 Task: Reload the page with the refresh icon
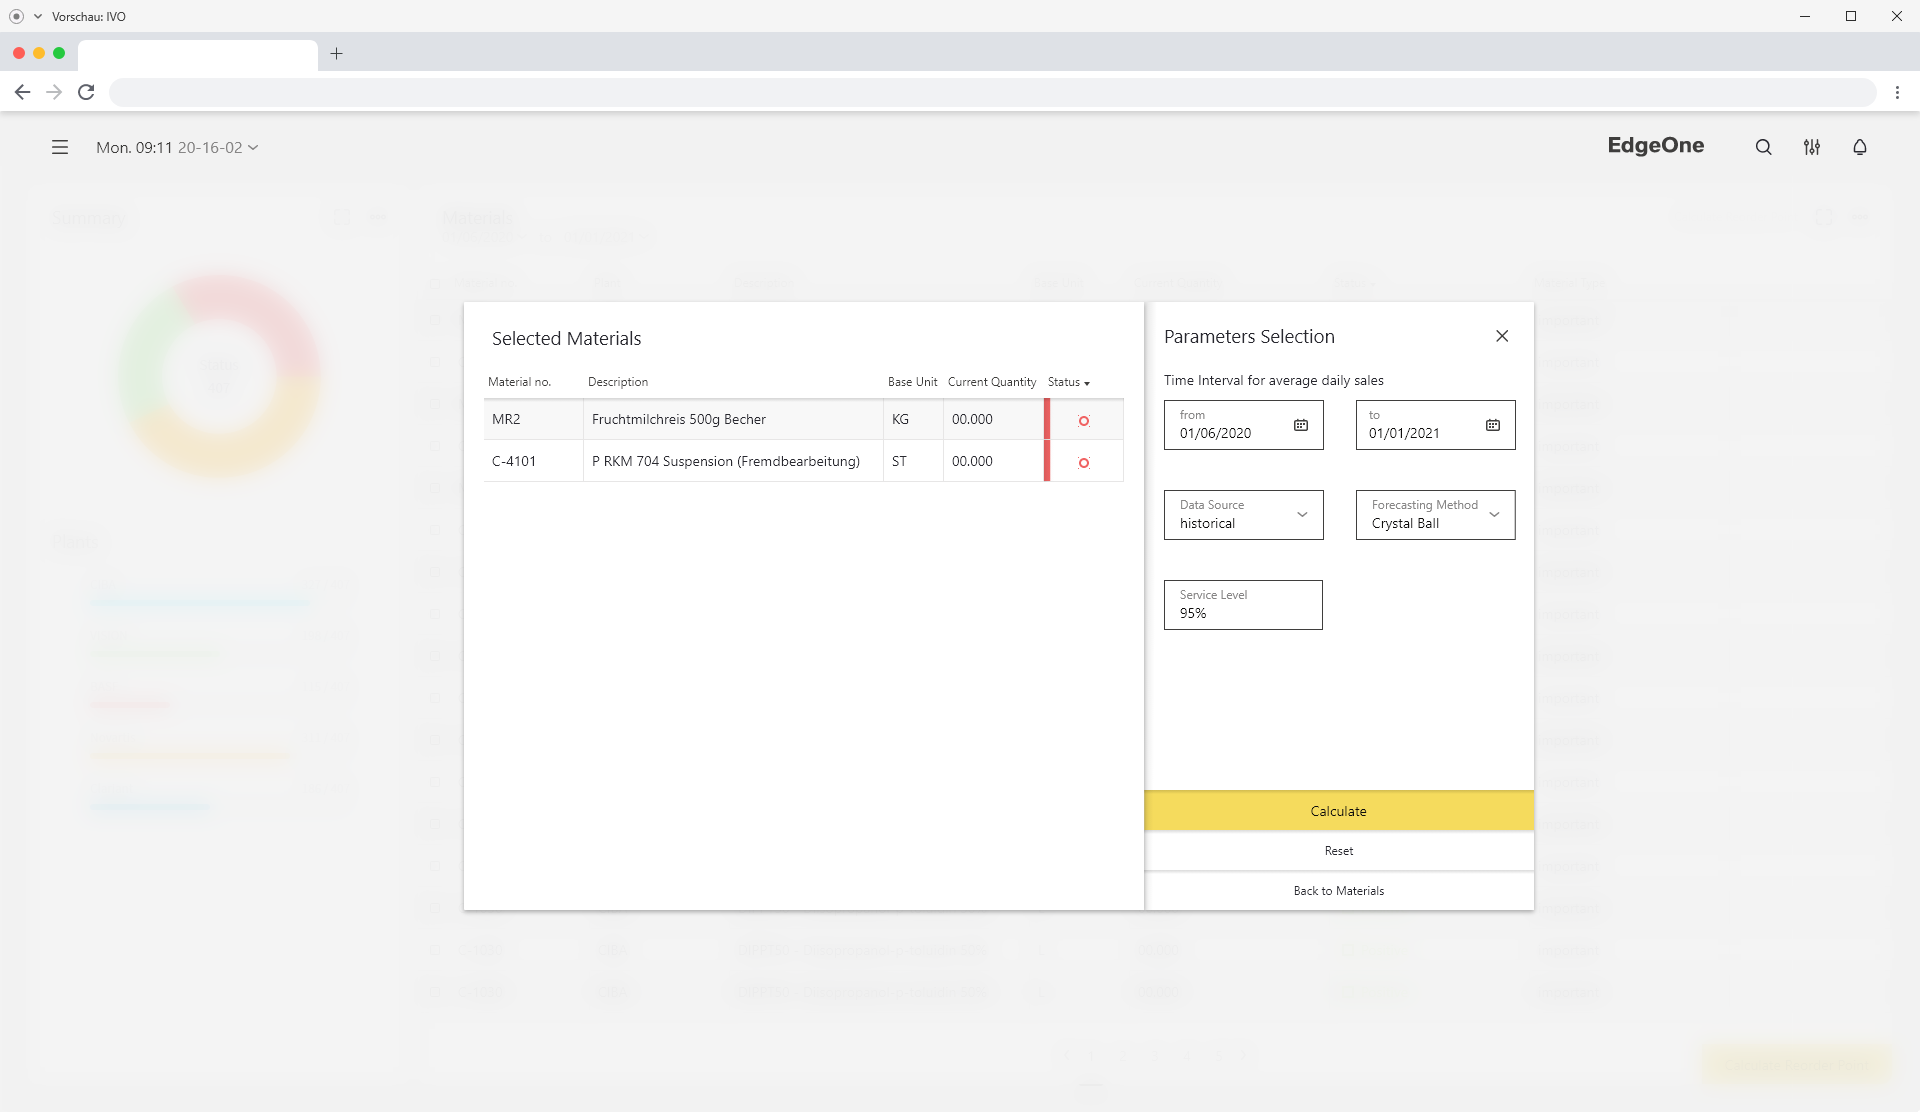click(87, 92)
